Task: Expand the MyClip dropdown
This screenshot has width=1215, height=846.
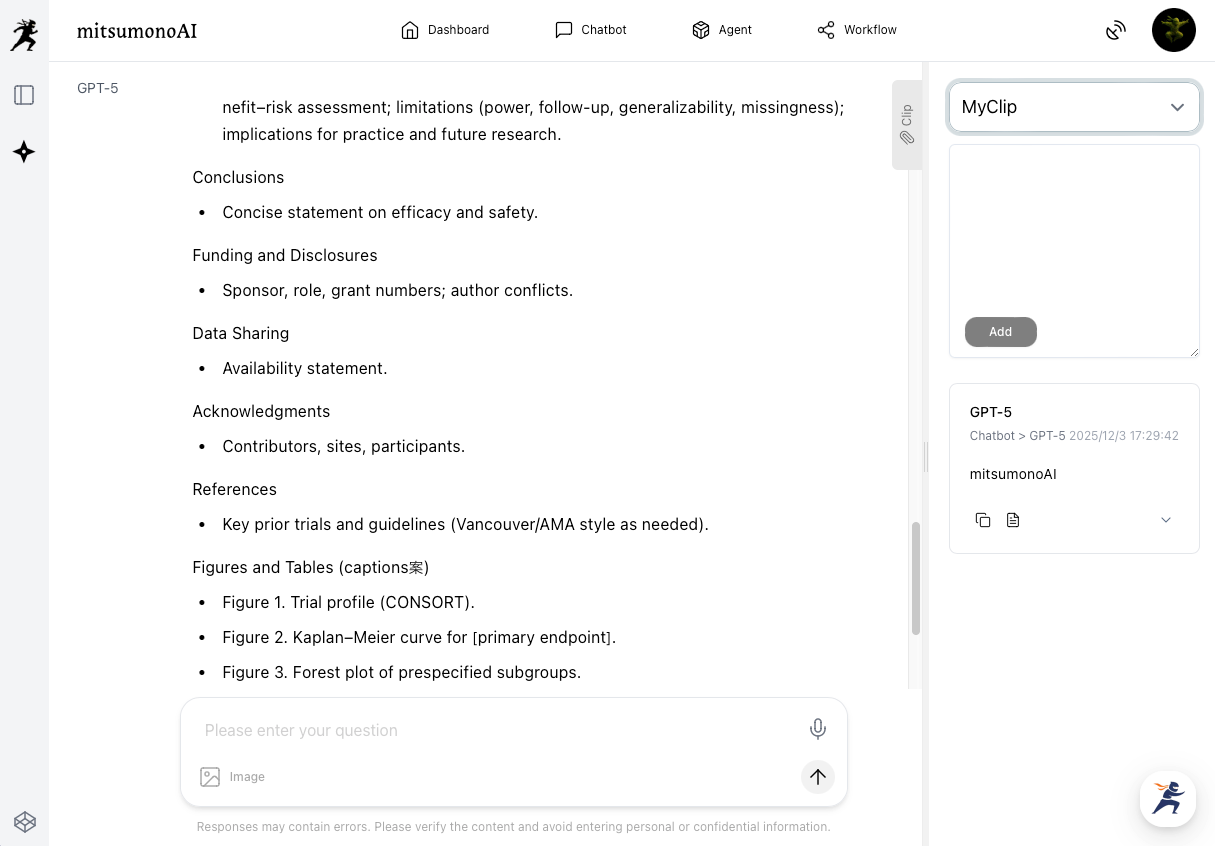Action: tap(1074, 107)
